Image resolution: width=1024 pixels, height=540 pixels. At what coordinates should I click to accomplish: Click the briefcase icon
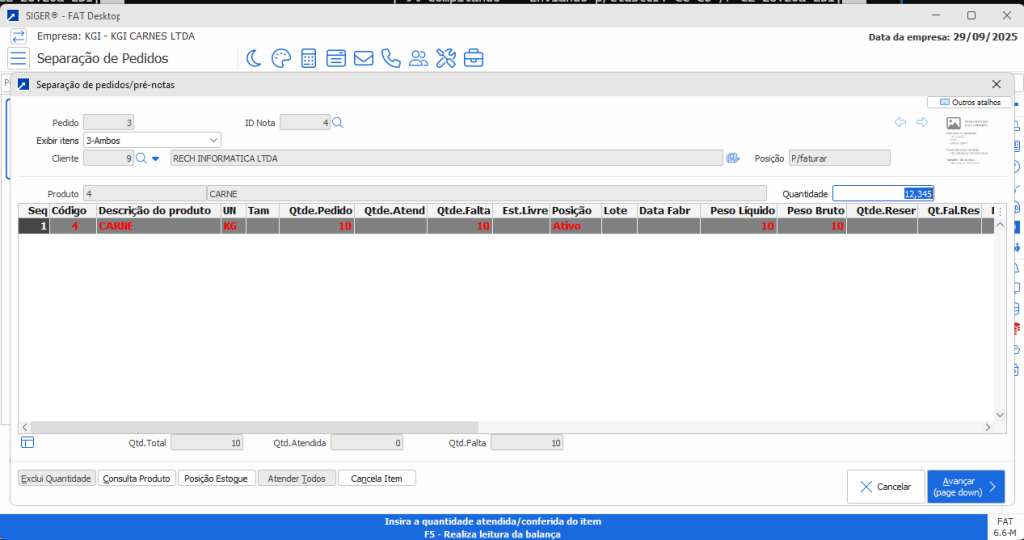point(473,59)
